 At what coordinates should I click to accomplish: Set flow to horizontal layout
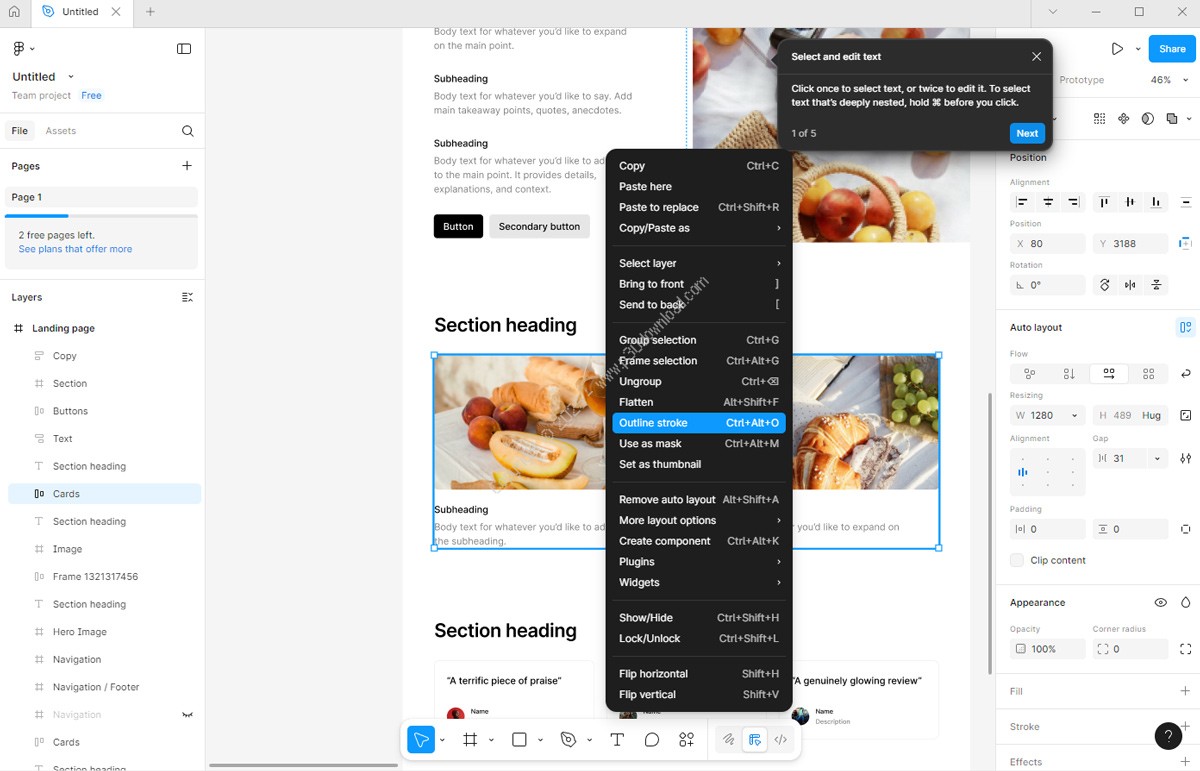1109,374
